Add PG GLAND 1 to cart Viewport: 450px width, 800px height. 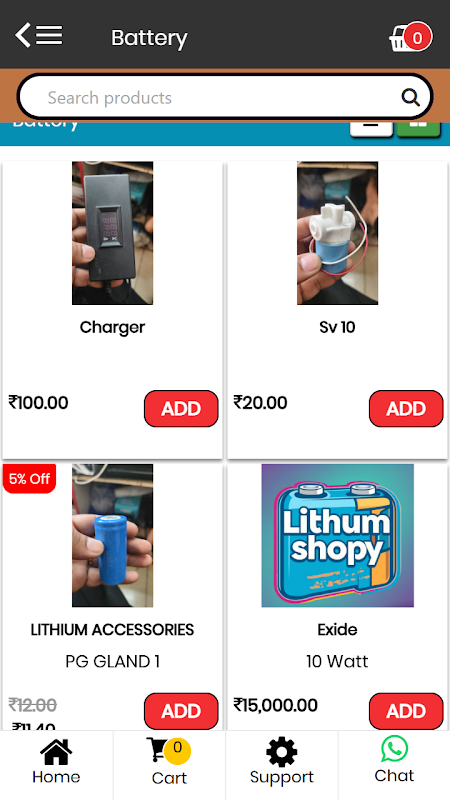pos(181,711)
